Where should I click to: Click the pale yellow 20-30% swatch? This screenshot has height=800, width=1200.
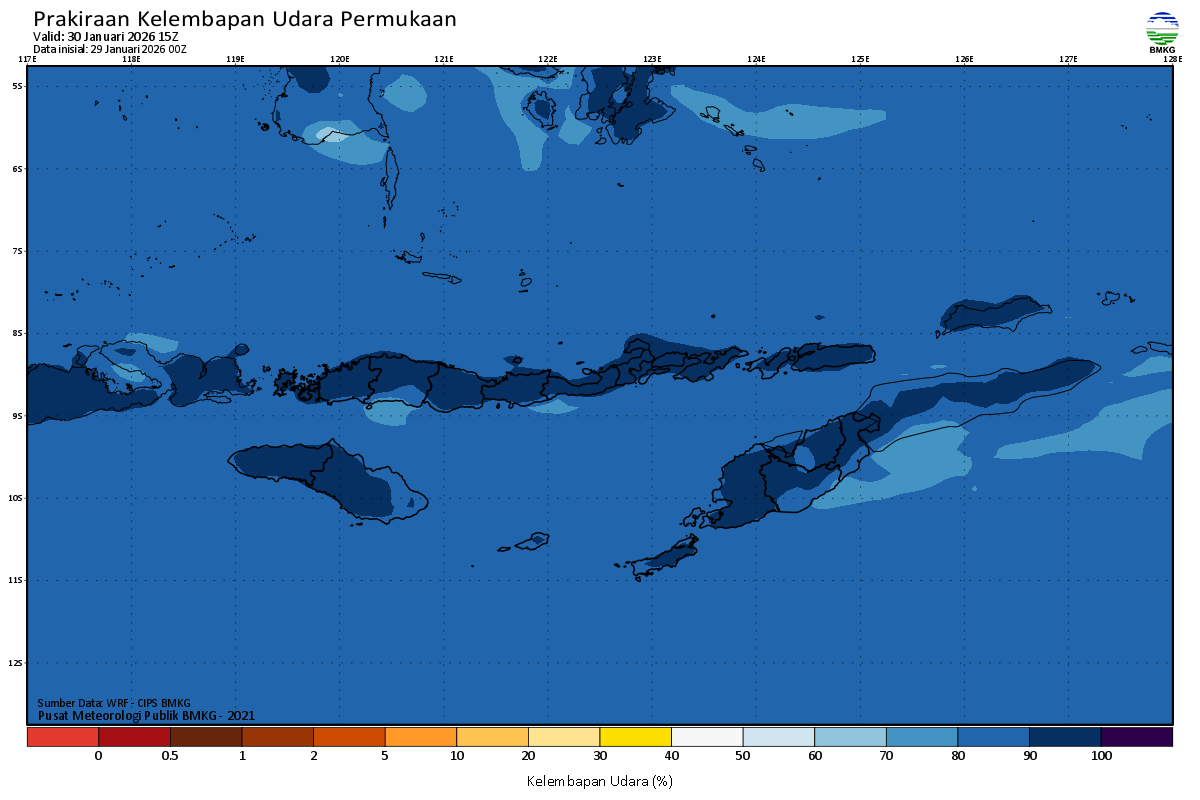click(x=563, y=737)
